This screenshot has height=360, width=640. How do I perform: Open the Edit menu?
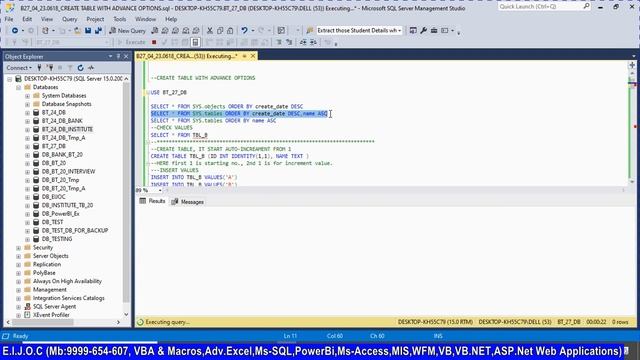(x=27, y=19)
